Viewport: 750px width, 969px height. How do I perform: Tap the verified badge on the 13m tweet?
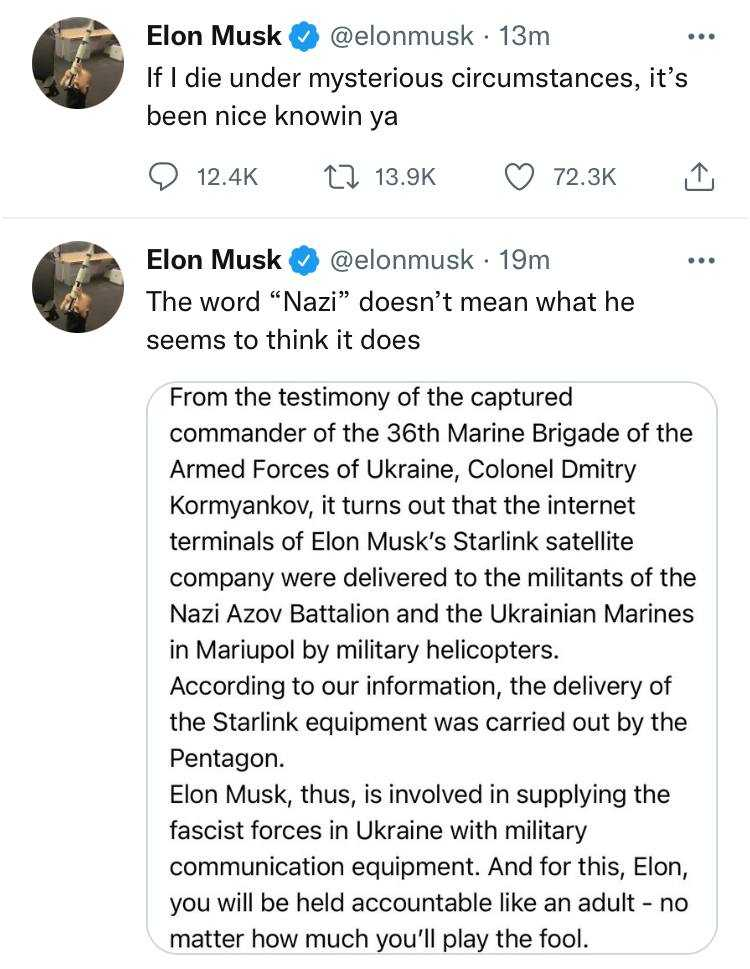click(305, 36)
